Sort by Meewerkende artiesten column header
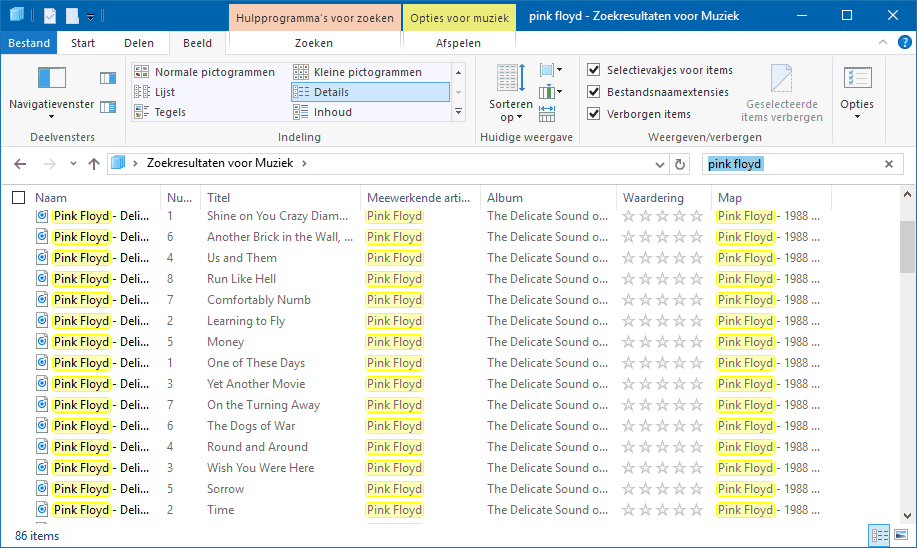 tap(420, 198)
